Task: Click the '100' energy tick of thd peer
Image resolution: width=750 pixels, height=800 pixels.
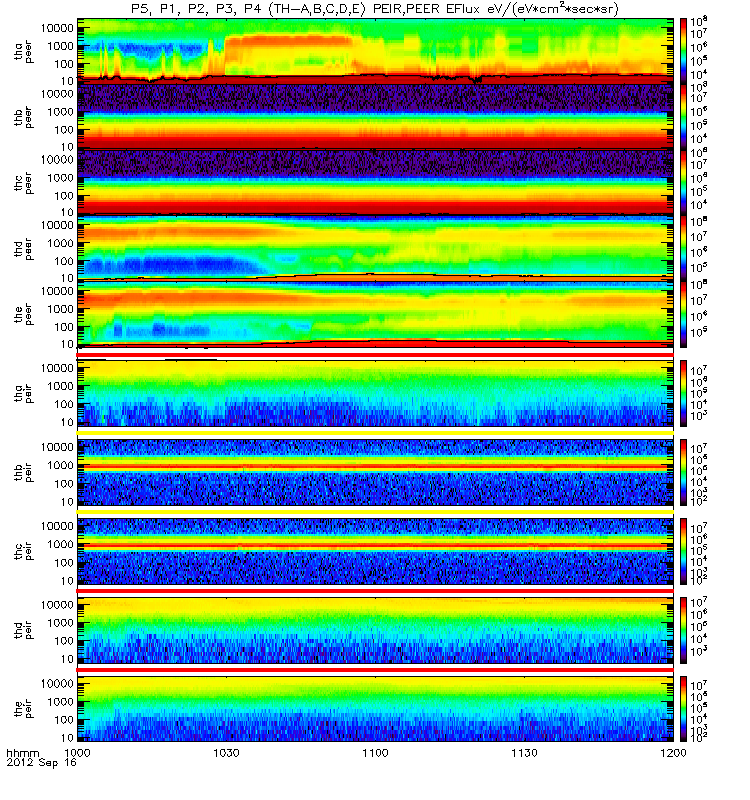Action: click(64, 261)
